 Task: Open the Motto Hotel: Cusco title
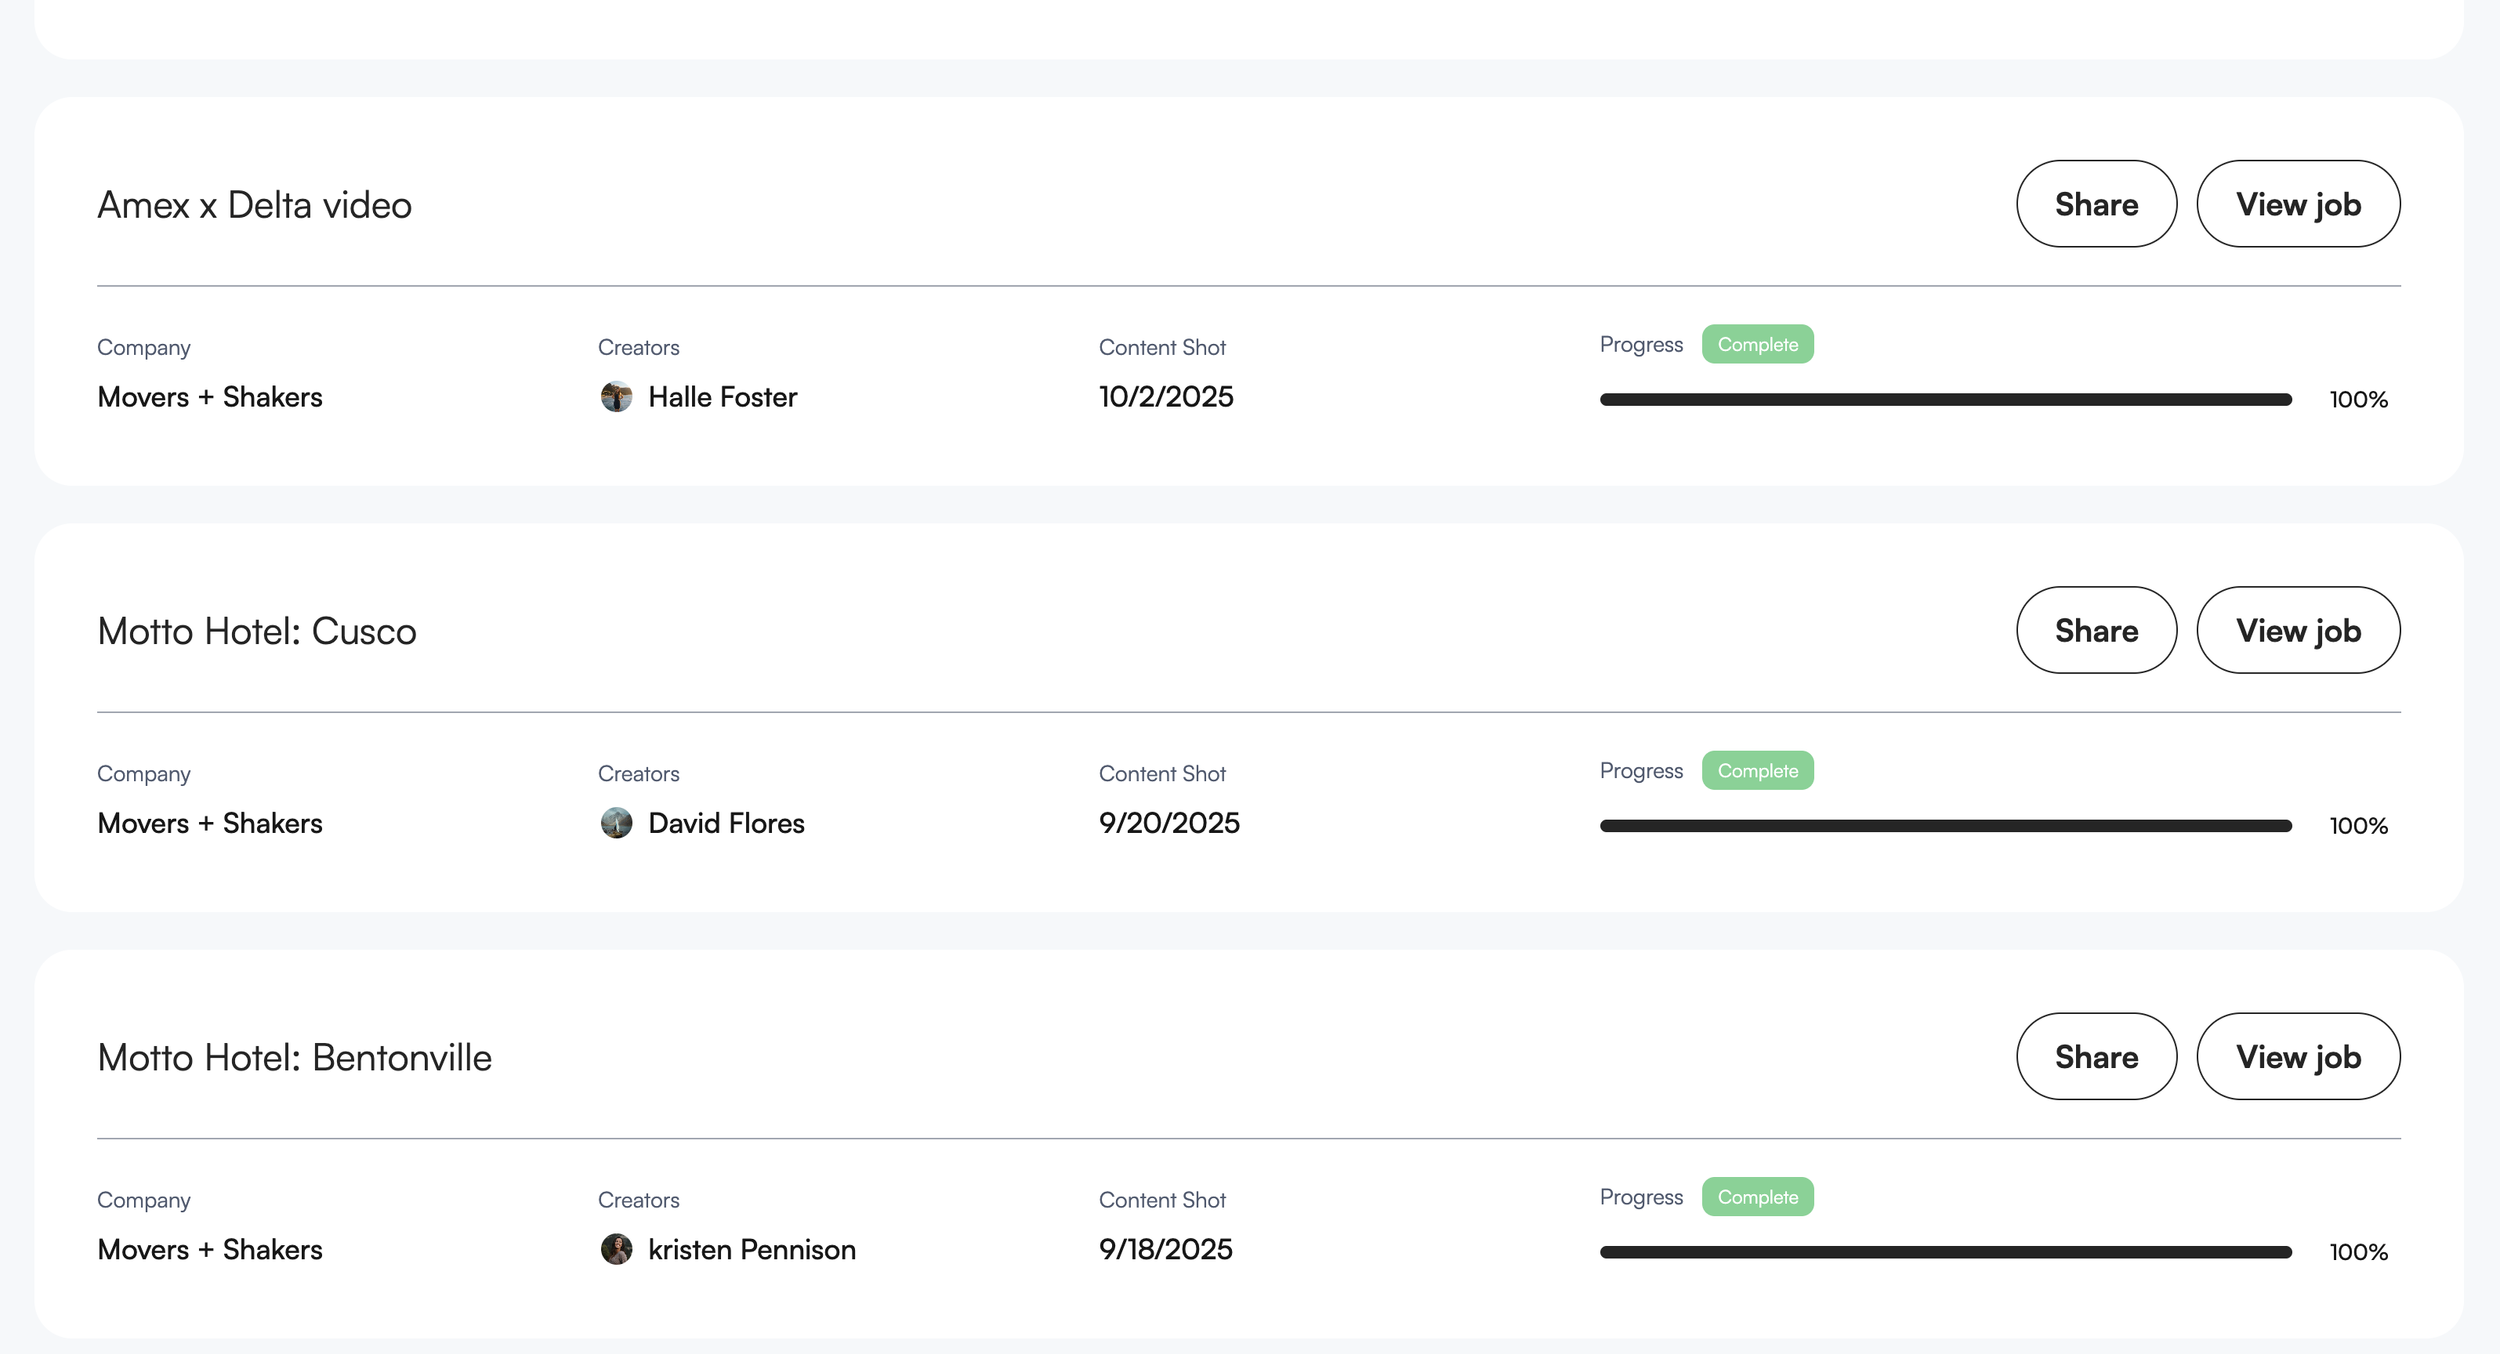click(x=256, y=631)
